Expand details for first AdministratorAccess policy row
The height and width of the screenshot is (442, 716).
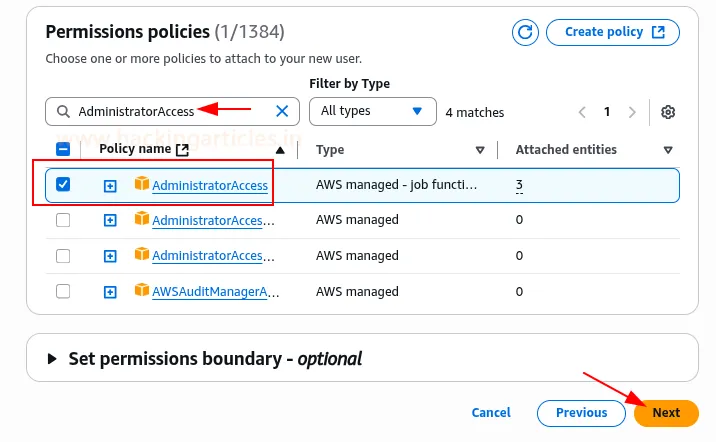click(x=111, y=185)
